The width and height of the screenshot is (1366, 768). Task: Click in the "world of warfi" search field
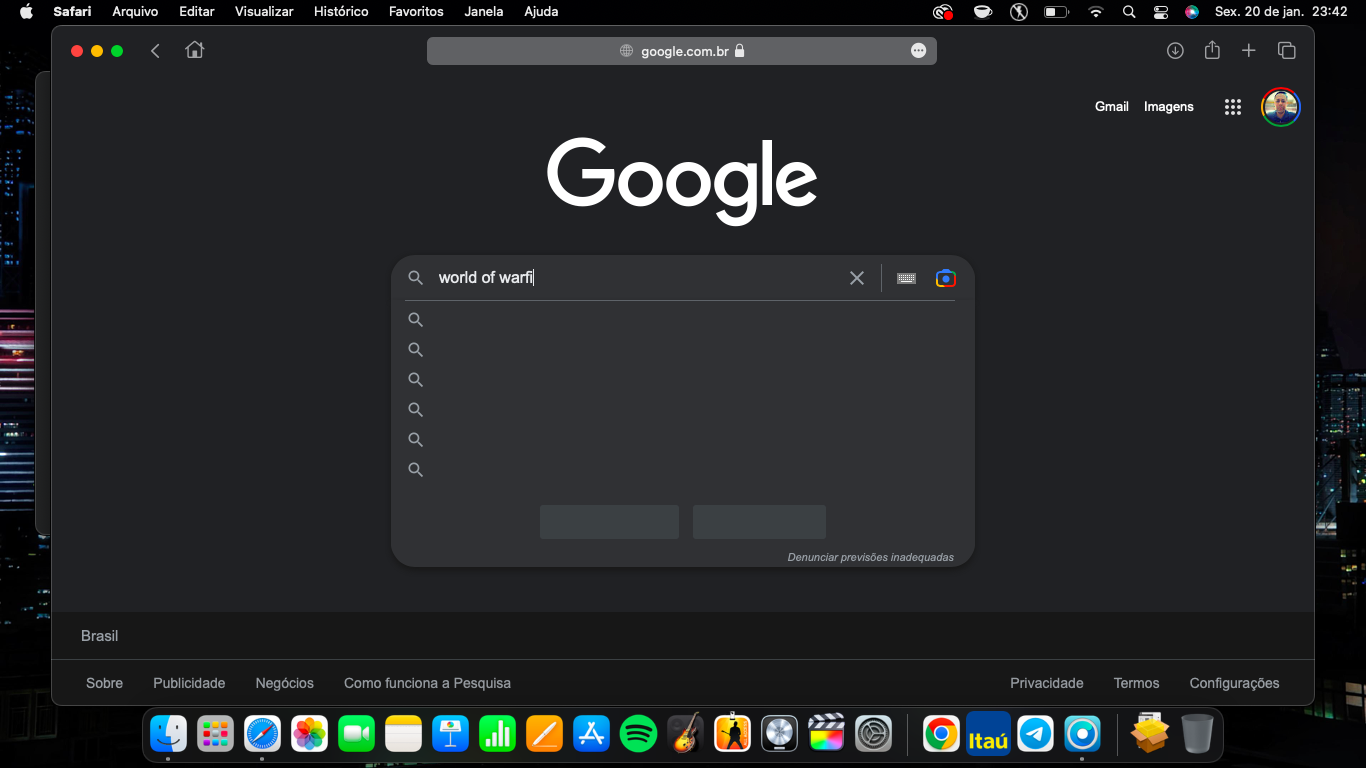click(640, 278)
